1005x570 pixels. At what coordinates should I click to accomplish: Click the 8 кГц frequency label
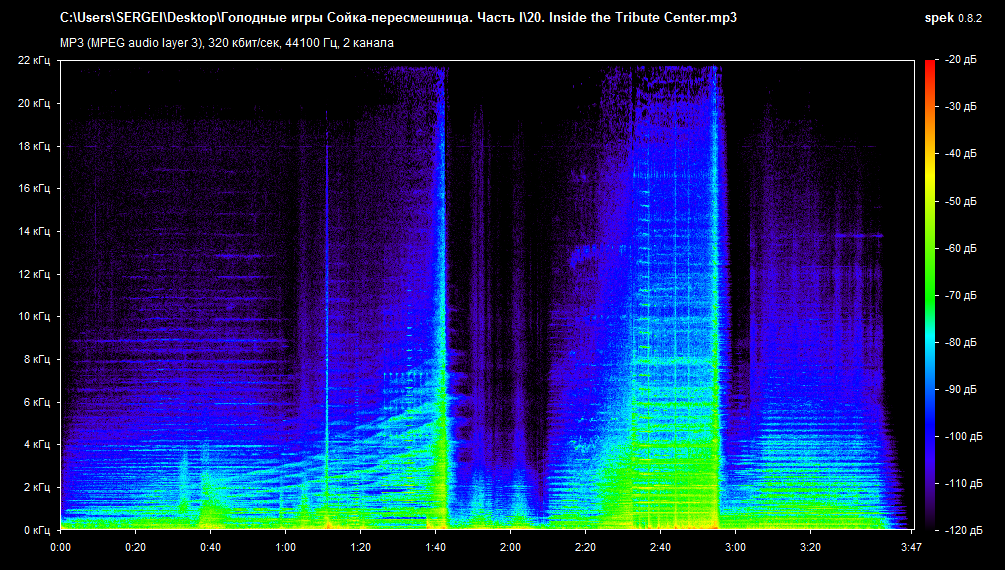(37, 360)
